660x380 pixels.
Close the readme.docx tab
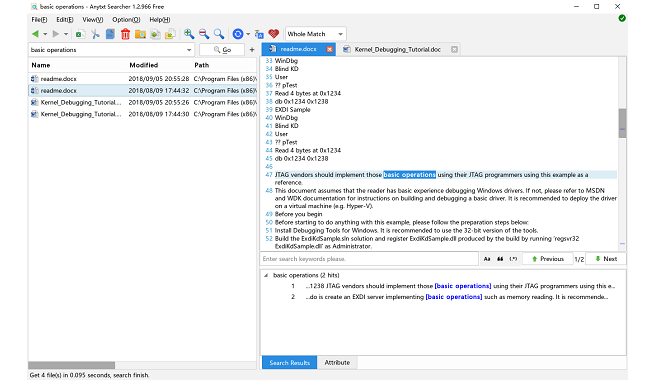tap(330, 49)
